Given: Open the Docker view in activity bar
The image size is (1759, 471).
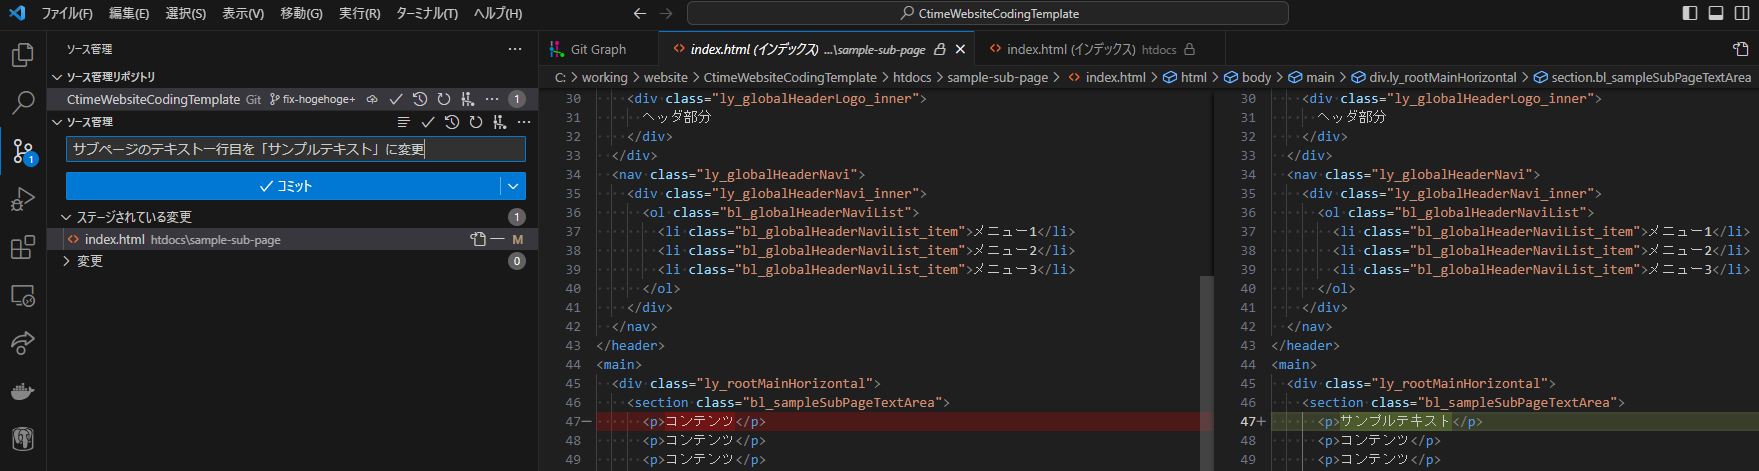Looking at the screenshot, I should coord(22,392).
